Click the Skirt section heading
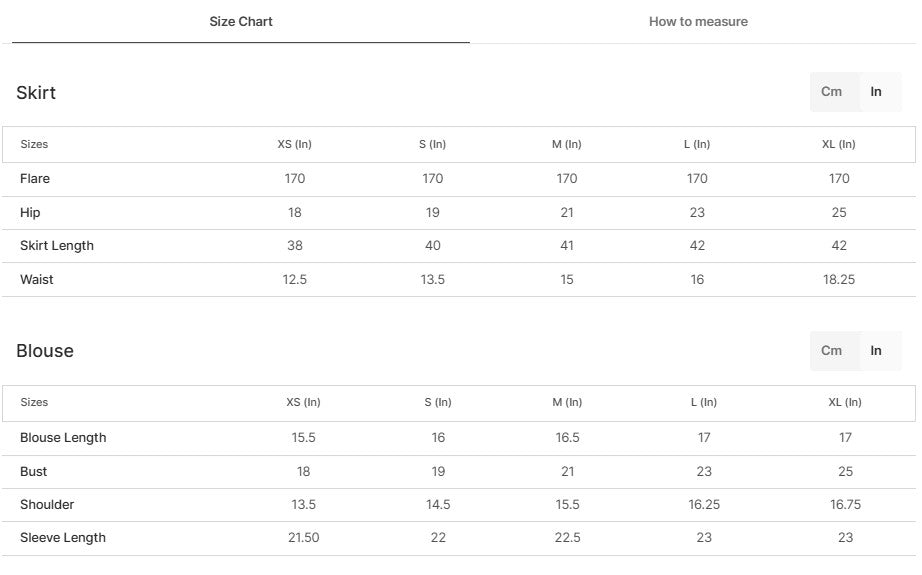Viewport: 922px width, 575px height. [36, 93]
